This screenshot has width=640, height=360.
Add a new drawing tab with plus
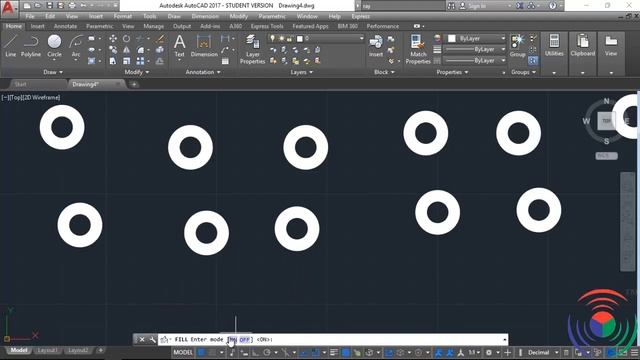[x=134, y=84]
